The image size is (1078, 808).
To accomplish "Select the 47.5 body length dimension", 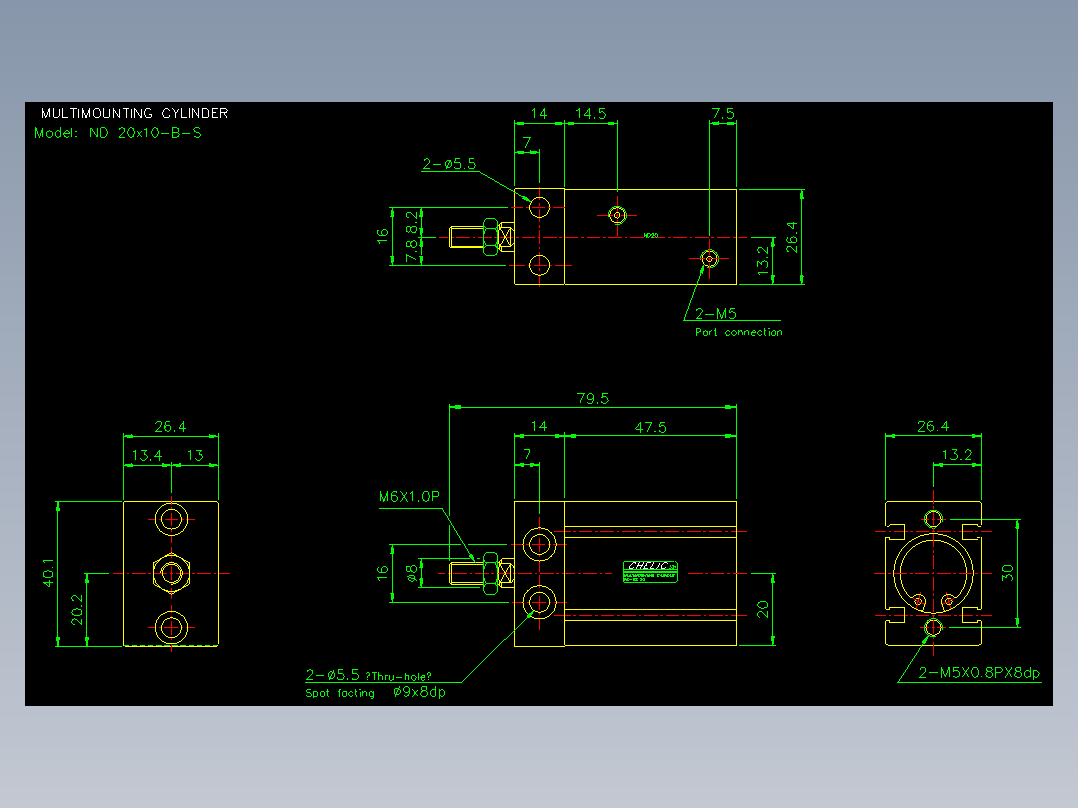I will pyautogui.click(x=650, y=428).
